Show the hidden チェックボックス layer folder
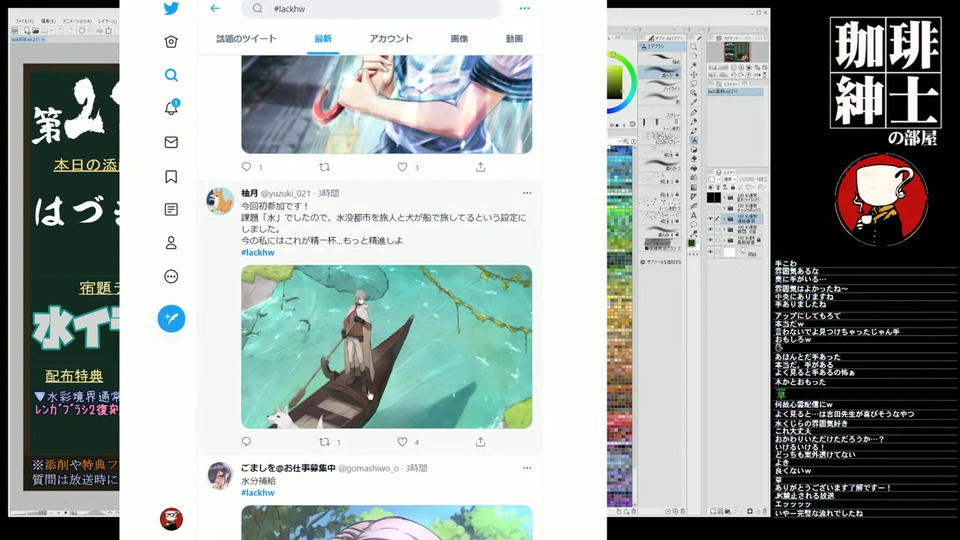 pyautogui.click(x=710, y=208)
